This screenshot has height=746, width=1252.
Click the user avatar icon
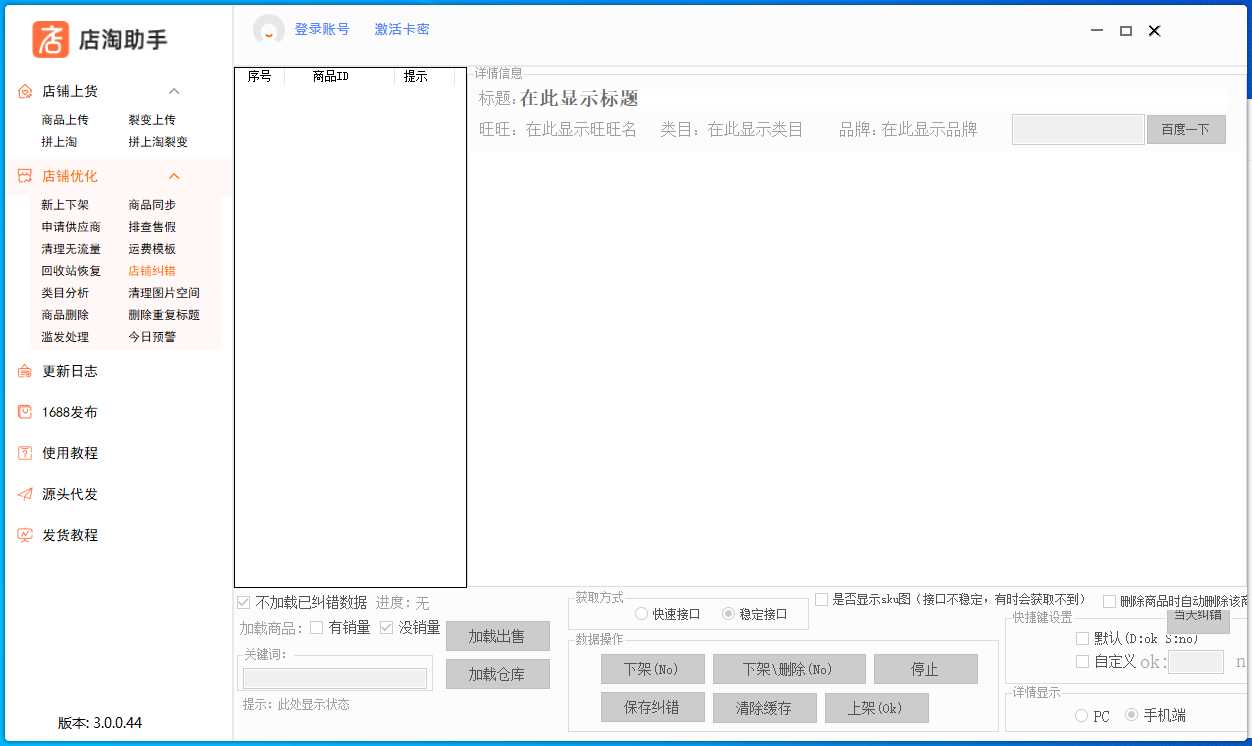coord(268,30)
